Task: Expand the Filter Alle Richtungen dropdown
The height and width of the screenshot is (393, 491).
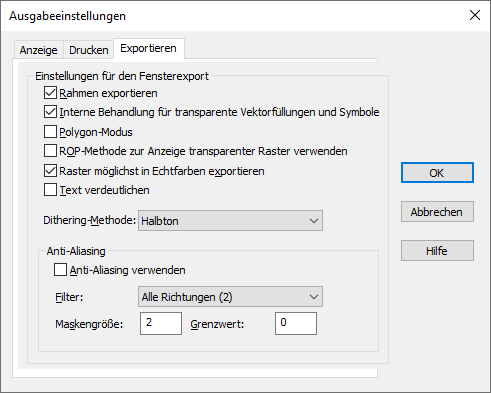Action: [x=230, y=297]
